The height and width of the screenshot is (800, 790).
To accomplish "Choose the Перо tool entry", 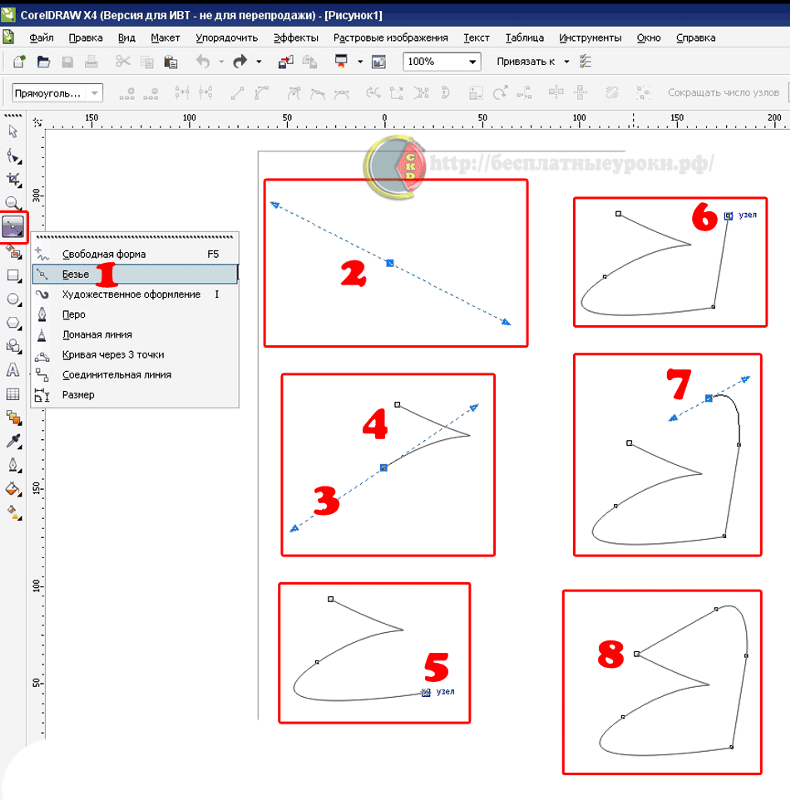I will coord(135,314).
